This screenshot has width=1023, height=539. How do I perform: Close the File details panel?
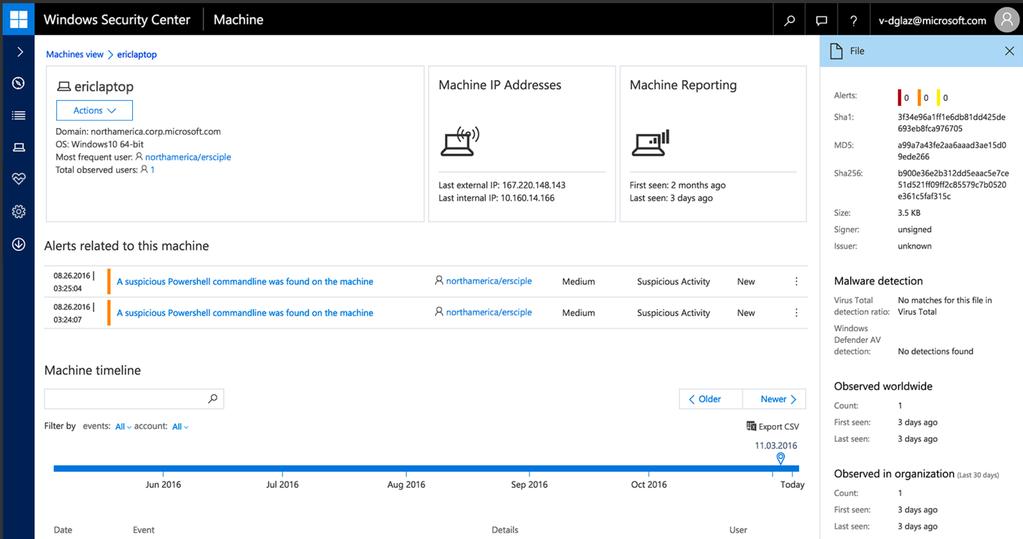point(1009,51)
